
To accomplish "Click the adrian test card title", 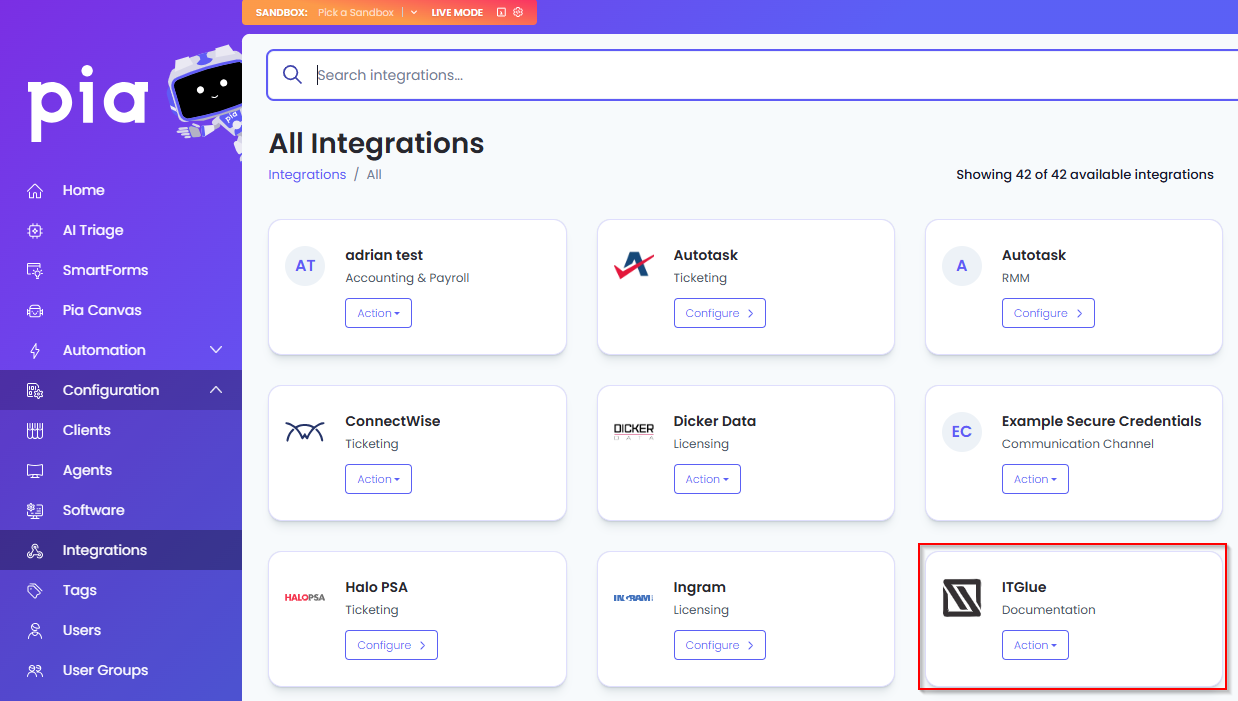I will tap(384, 255).
